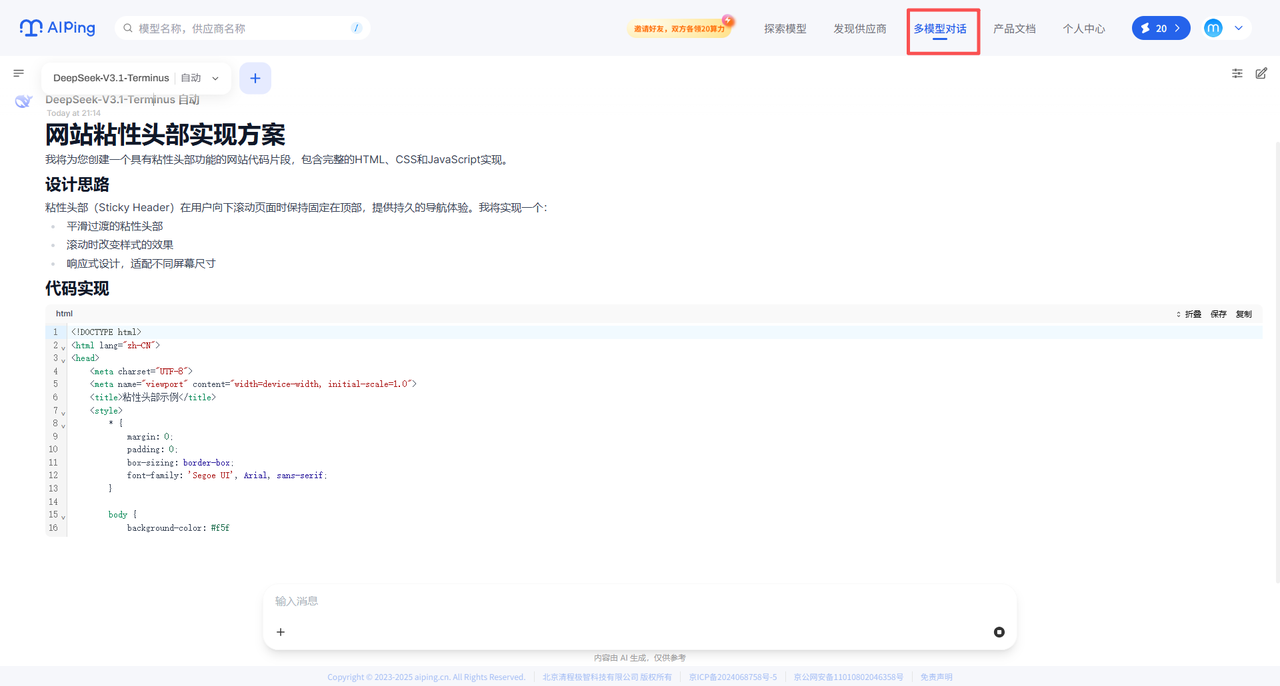Open the 20 compute credits pill

[x=1161, y=28]
